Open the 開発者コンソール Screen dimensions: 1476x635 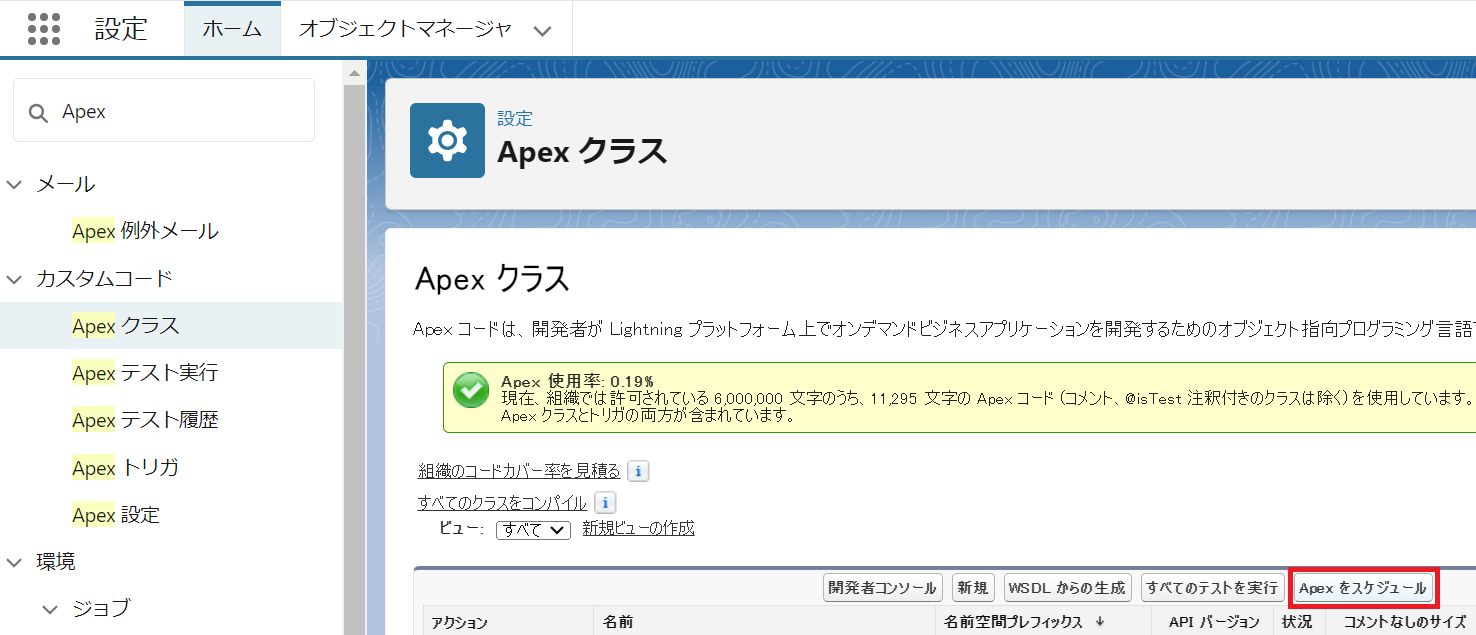click(x=883, y=588)
